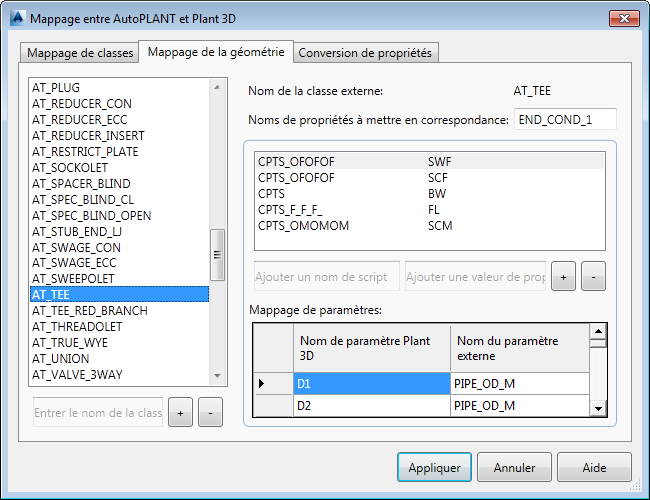Select CPTS_OFOFOF row with SCF value
This screenshot has width=650, height=500.
[429, 177]
